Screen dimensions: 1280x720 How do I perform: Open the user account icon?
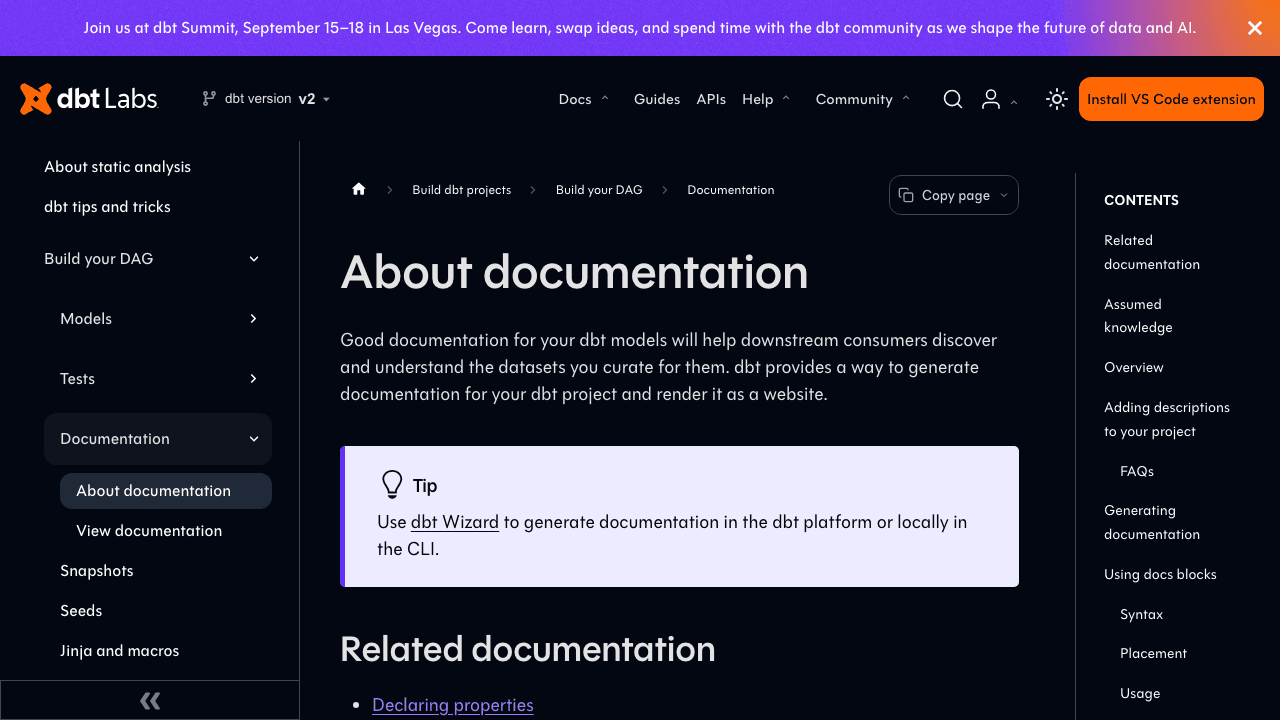tap(991, 99)
